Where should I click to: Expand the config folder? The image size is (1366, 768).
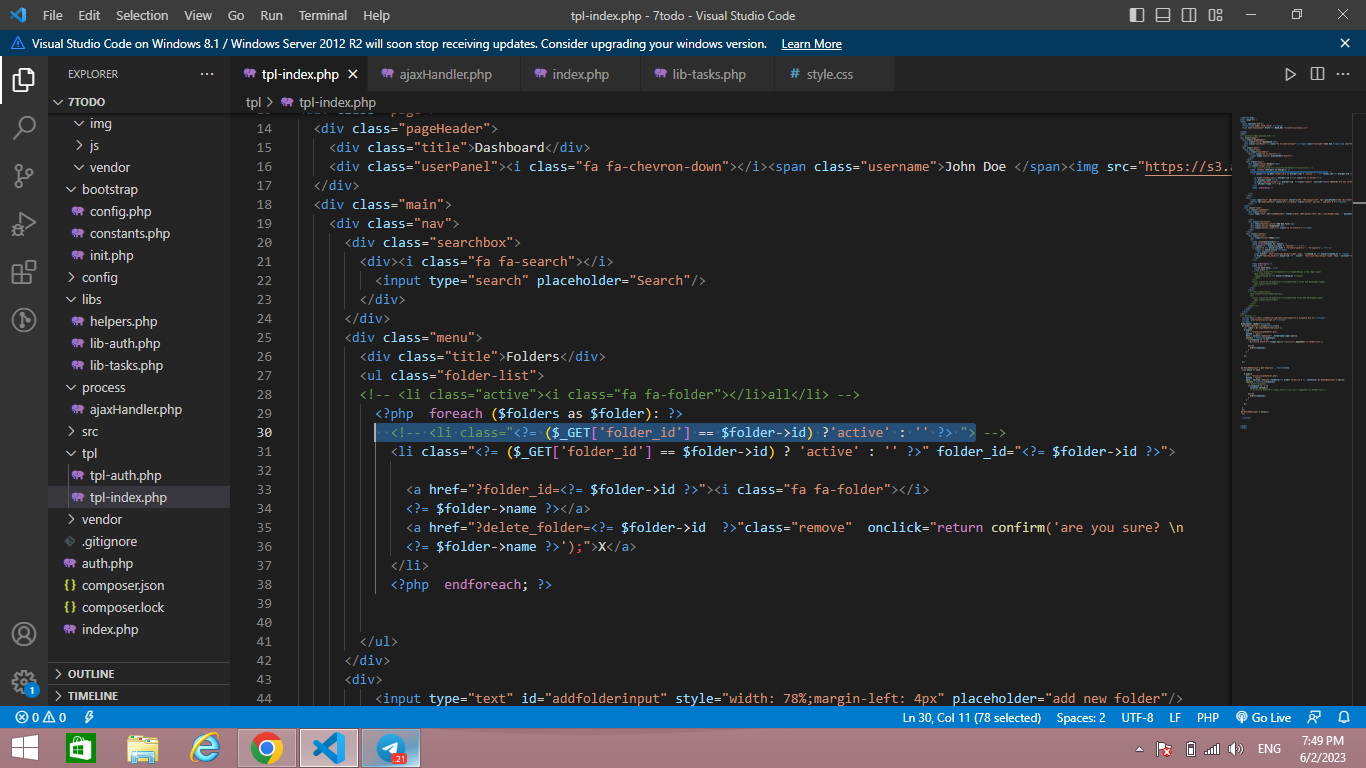point(139,278)
